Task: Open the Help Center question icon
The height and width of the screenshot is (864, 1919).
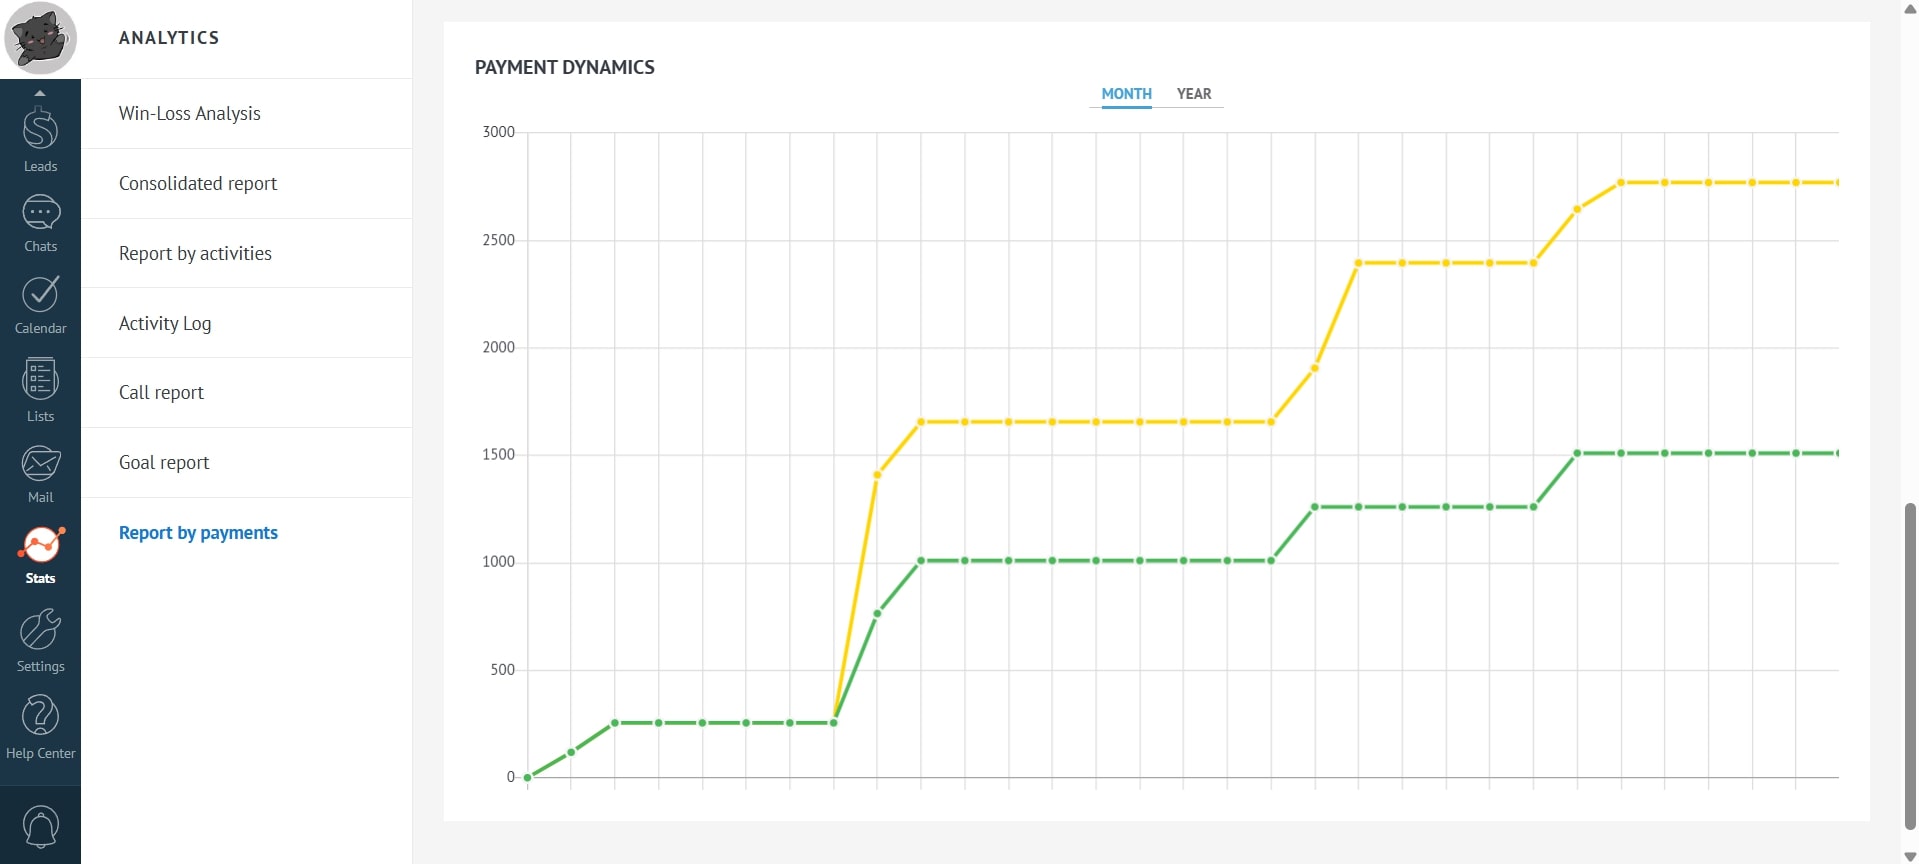Action: 40,716
